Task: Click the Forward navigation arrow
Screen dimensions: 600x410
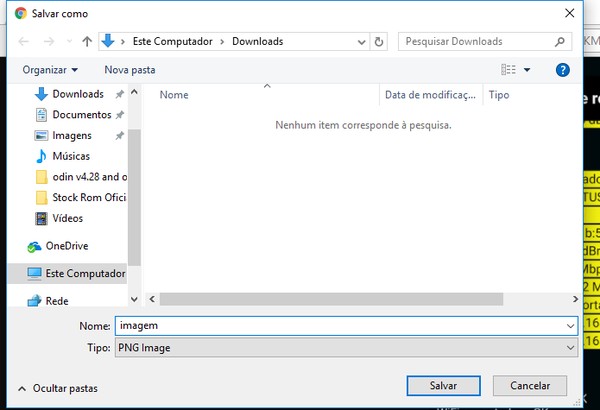Action: 49,41
